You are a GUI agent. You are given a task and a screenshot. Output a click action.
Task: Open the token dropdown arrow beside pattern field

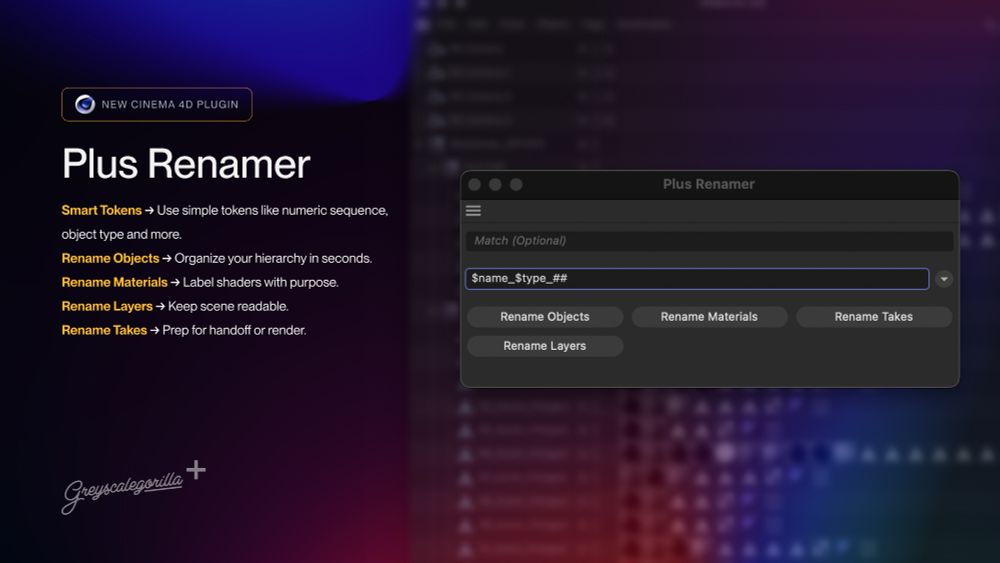(x=944, y=279)
